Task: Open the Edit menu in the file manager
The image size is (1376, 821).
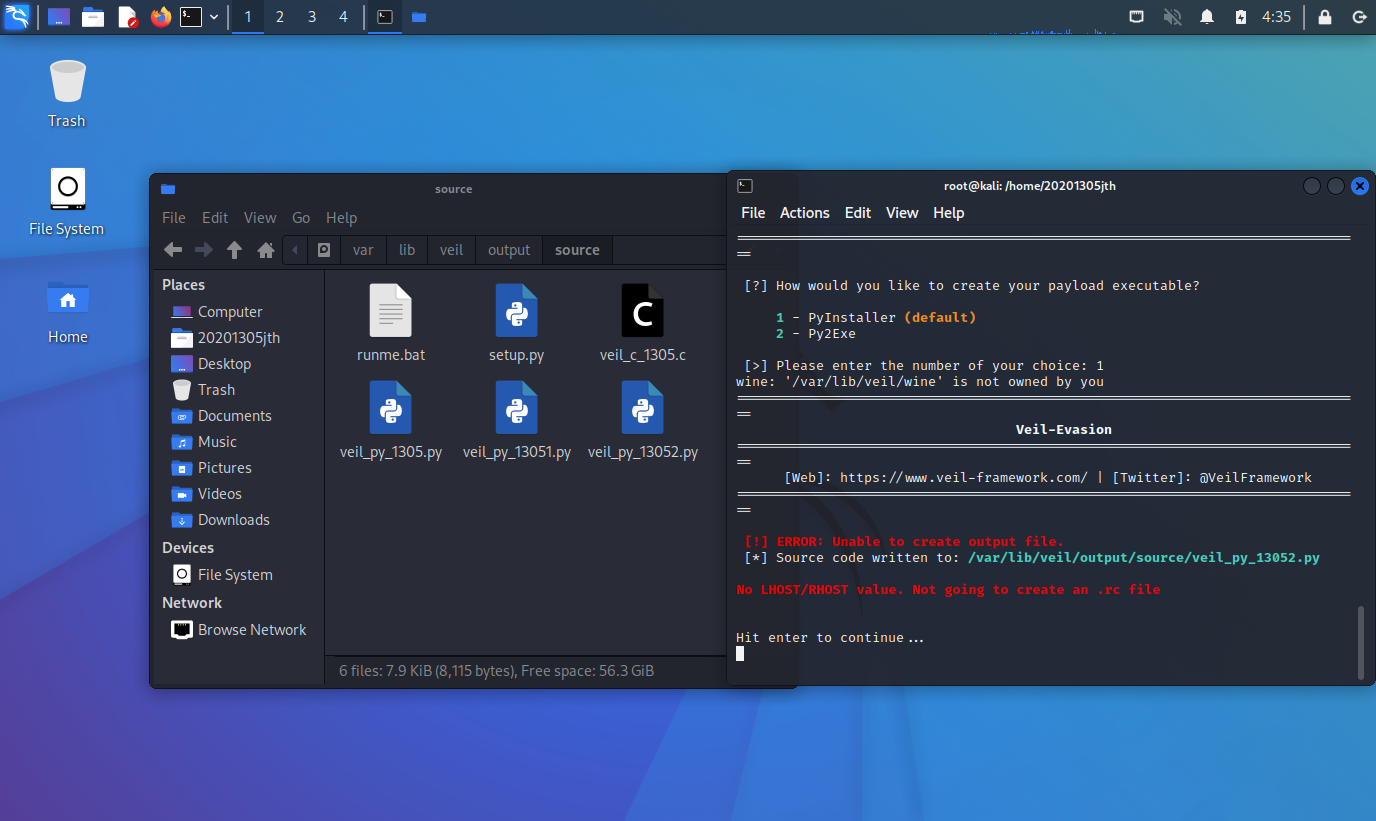Action: 215,218
